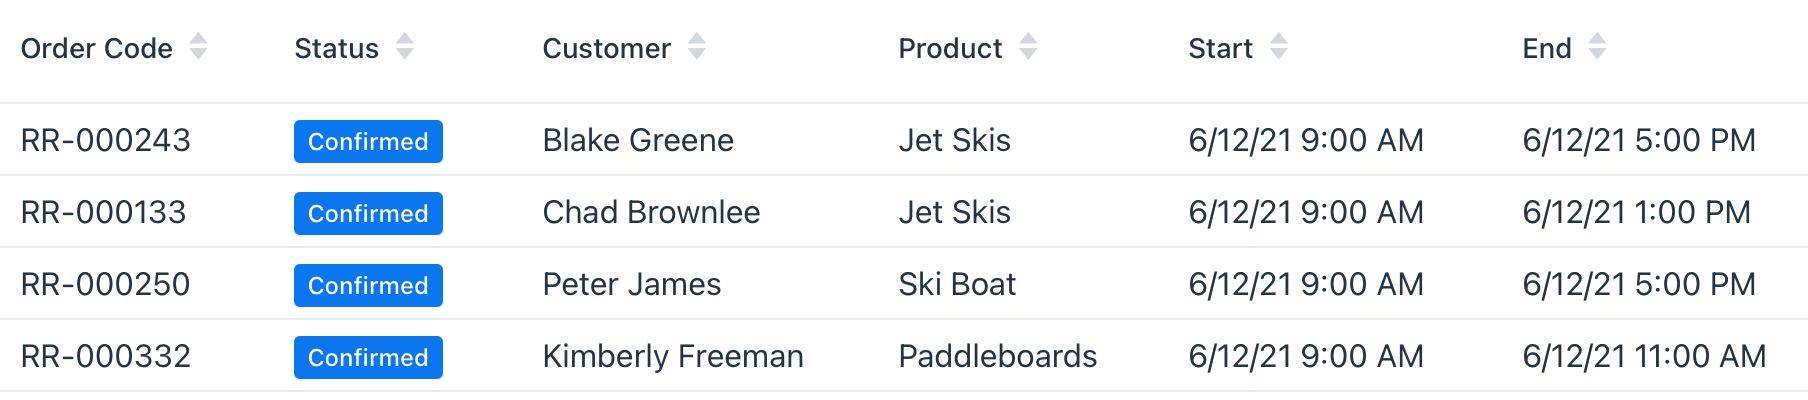Open order RR-000243
1808x400 pixels.
[x=106, y=141]
